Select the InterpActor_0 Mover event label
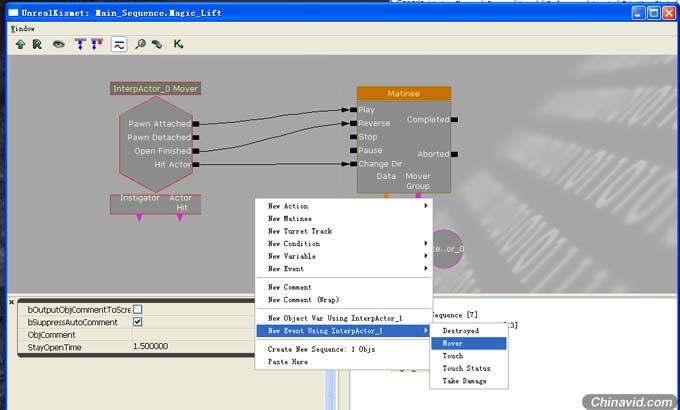Screen dimensions: 680x410 (x=155, y=89)
